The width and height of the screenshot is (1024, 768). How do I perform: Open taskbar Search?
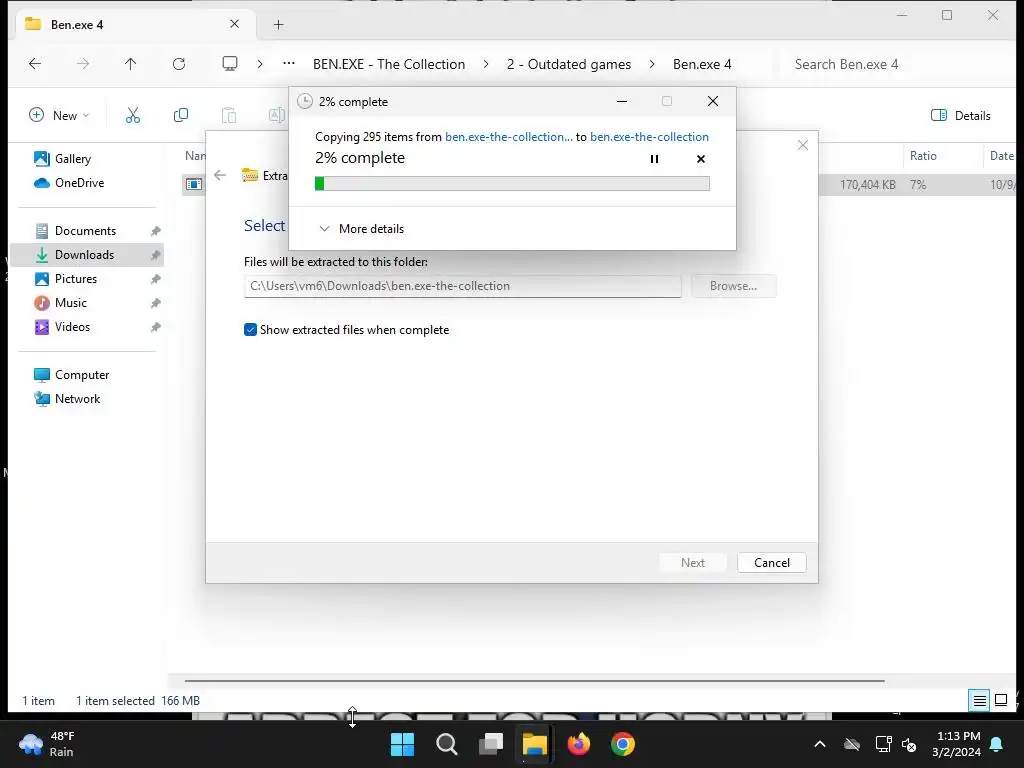[x=447, y=744]
